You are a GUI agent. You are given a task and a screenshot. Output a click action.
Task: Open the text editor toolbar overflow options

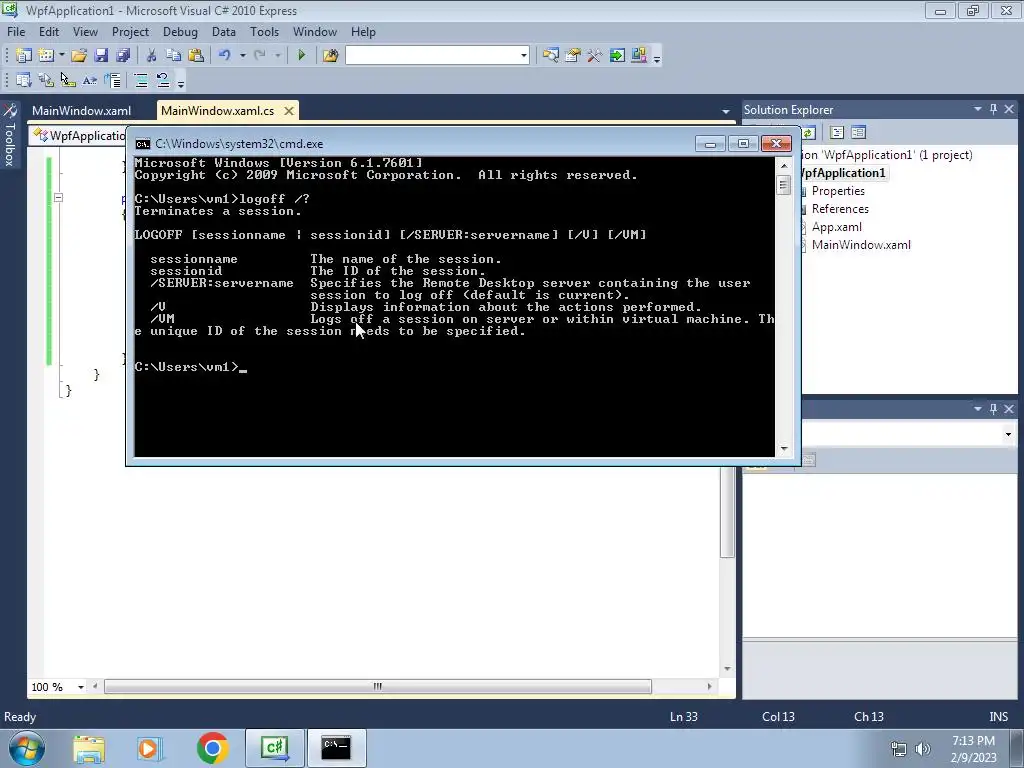pos(181,82)
